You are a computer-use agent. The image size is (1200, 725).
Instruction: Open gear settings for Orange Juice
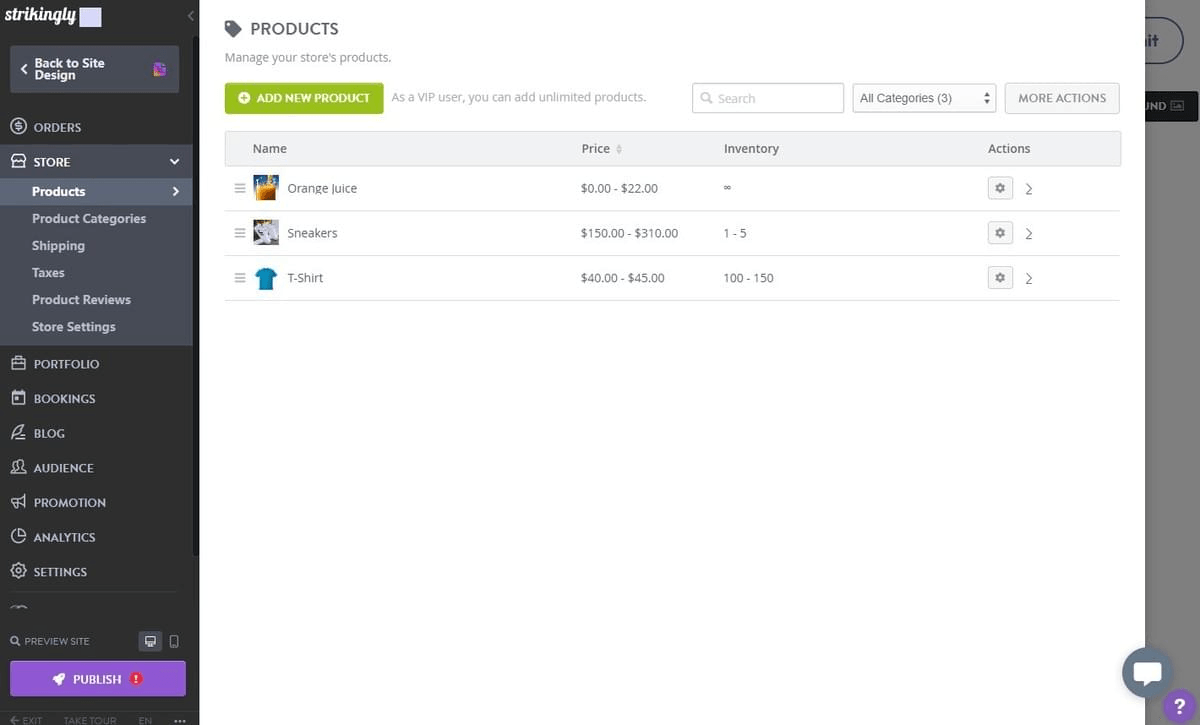(x=1000, y=188)
